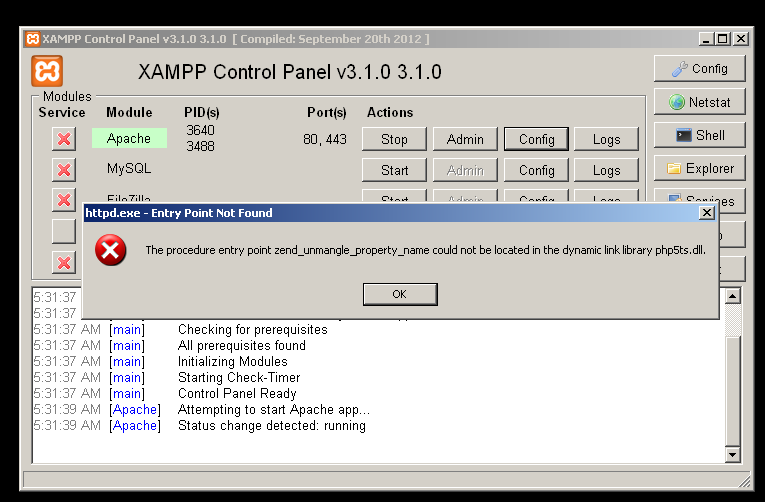
Task: Click the error message text about php5ts.dll
Action: point(425,250)
